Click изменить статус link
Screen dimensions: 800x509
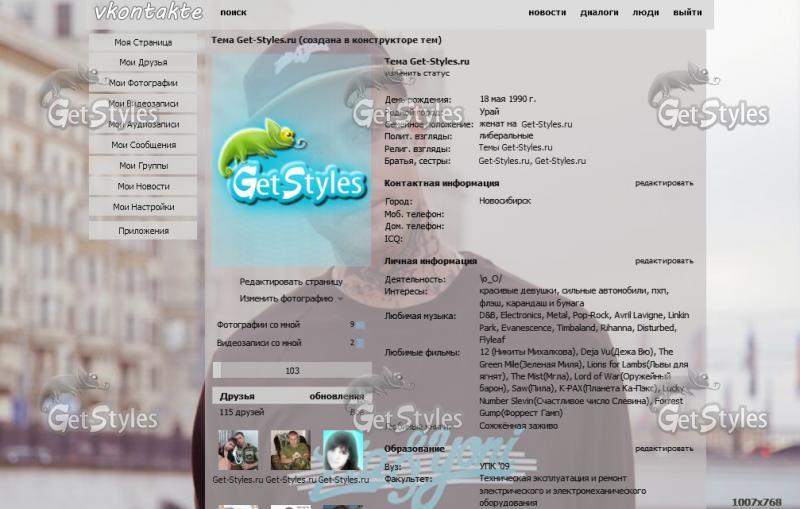coord(417,73)
